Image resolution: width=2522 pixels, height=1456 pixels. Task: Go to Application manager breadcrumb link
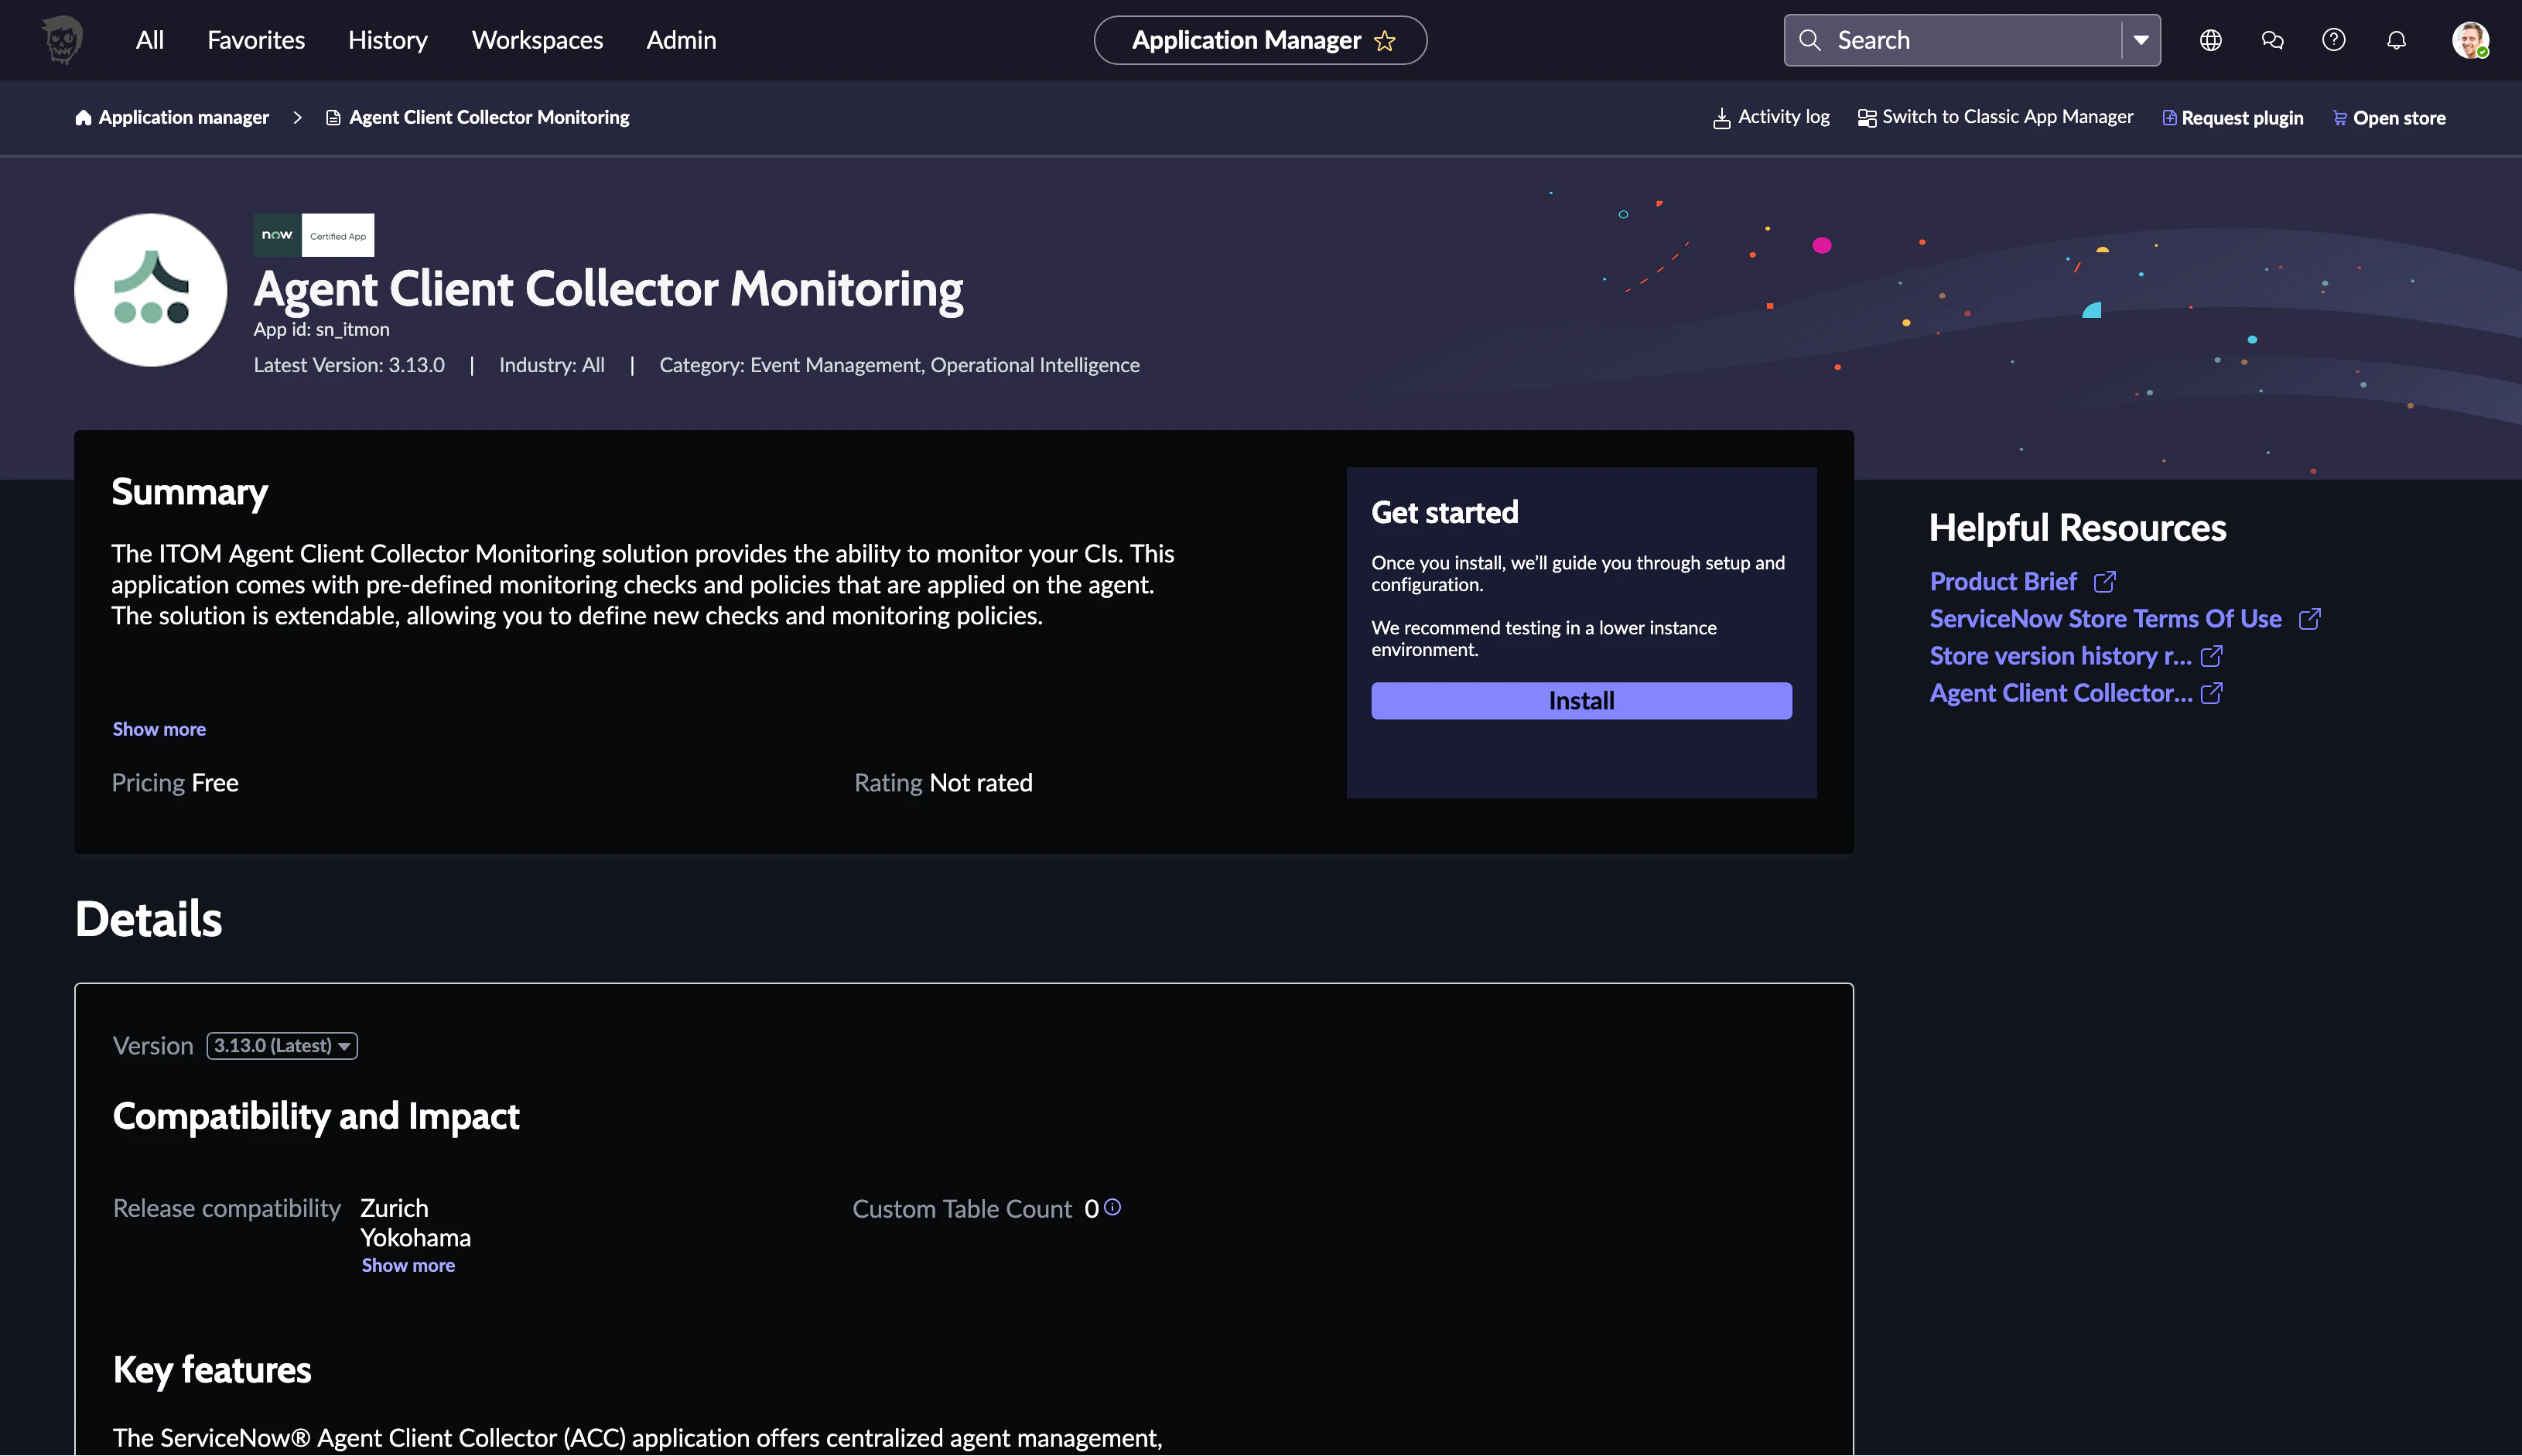[x=184, y=118]
